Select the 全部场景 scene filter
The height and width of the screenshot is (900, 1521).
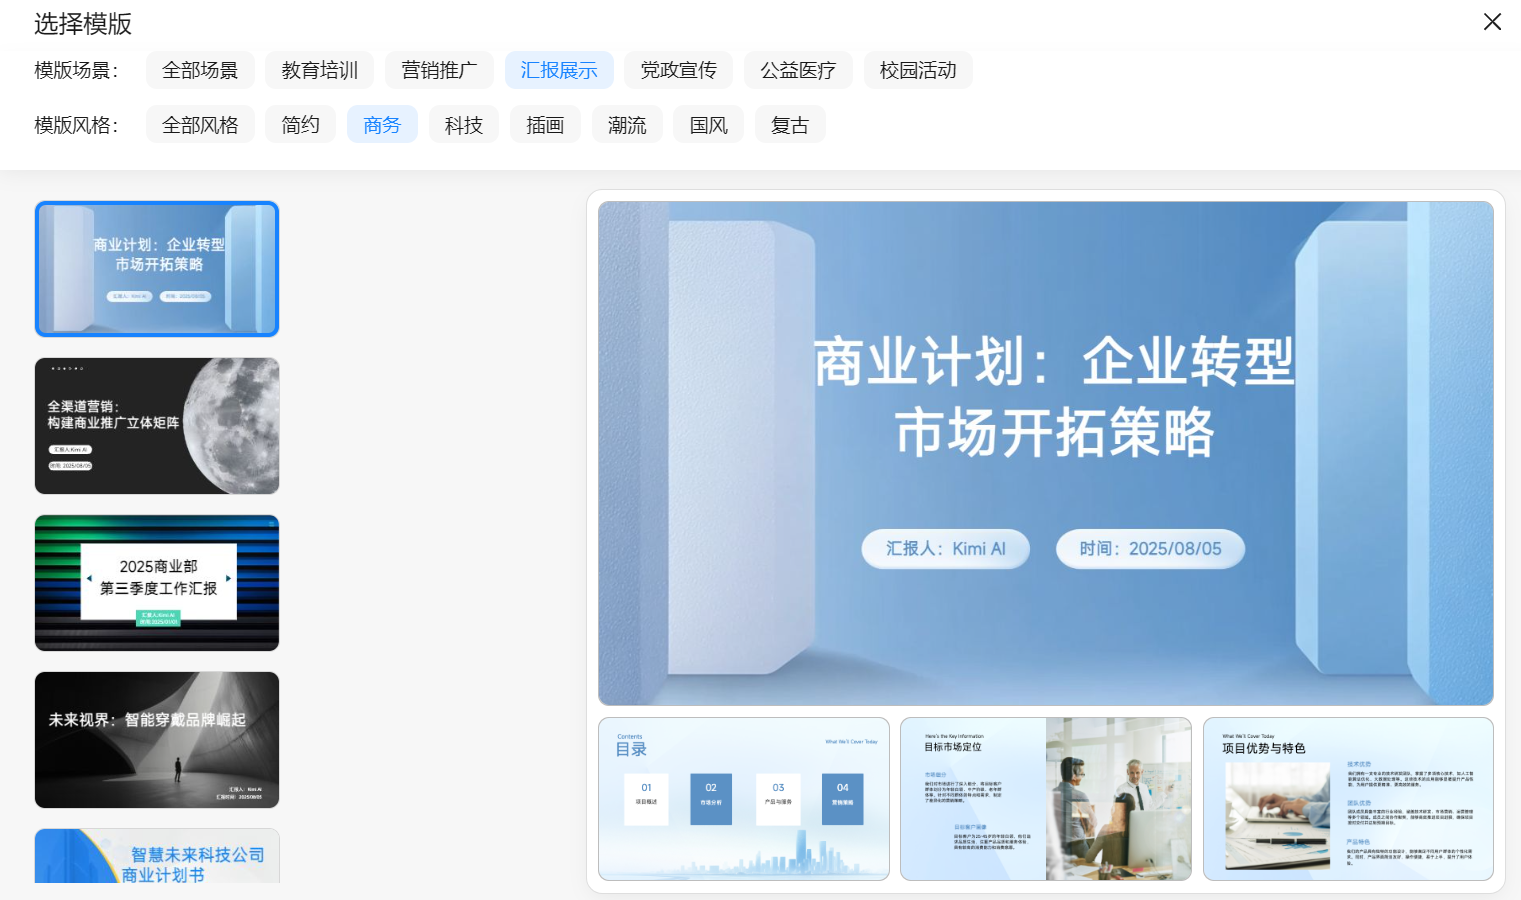pyautogui.click(x=200, y=70)
